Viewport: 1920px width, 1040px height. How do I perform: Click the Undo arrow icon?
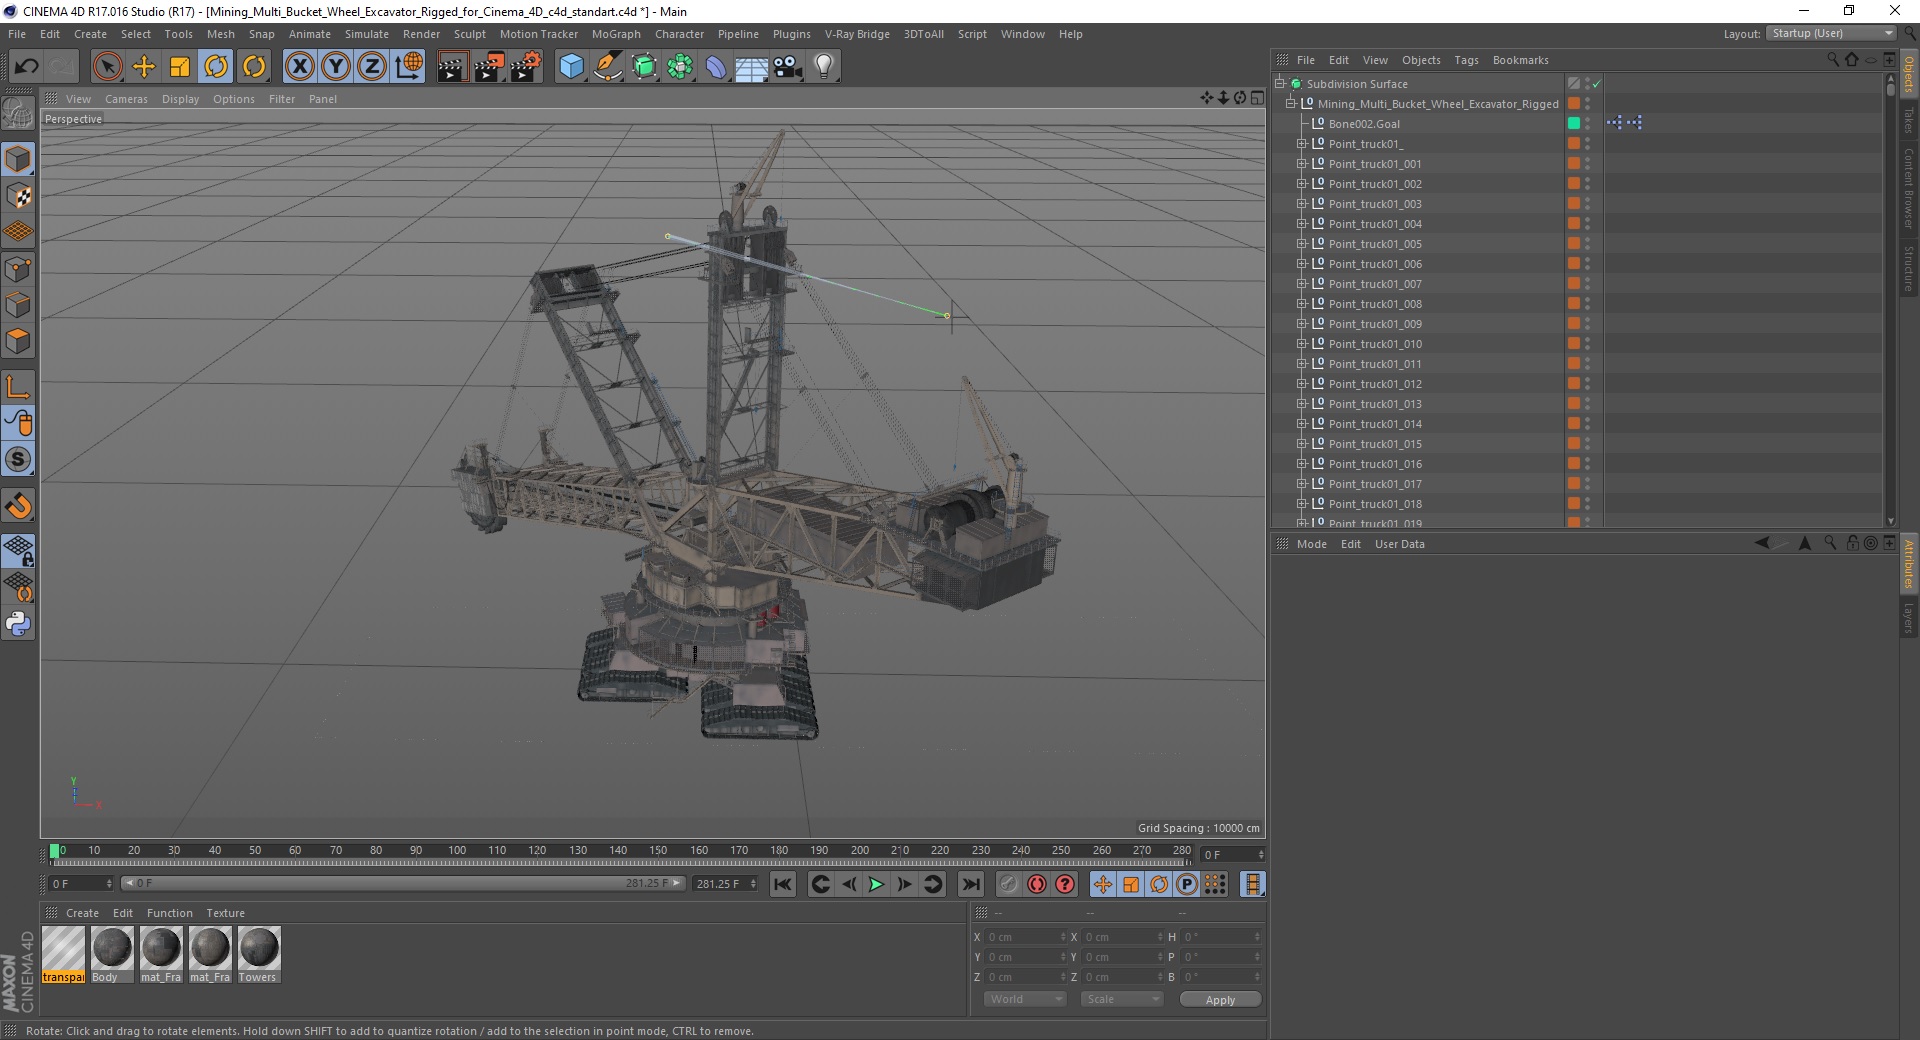pos(27,67)
